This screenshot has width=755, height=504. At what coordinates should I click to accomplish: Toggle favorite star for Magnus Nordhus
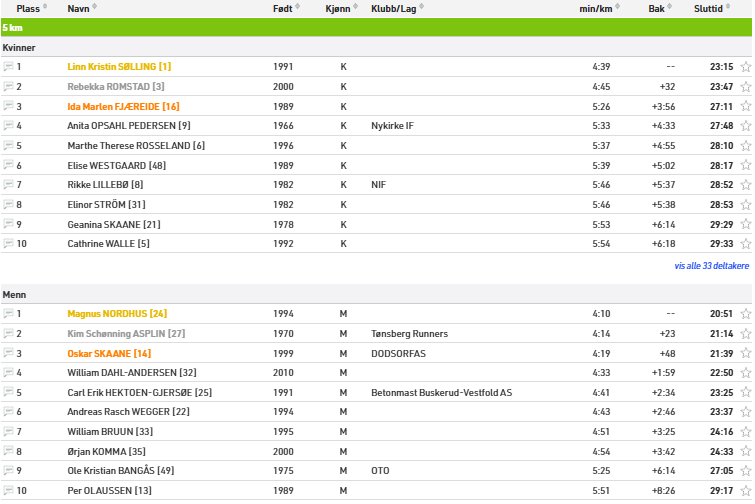(746, 314)
